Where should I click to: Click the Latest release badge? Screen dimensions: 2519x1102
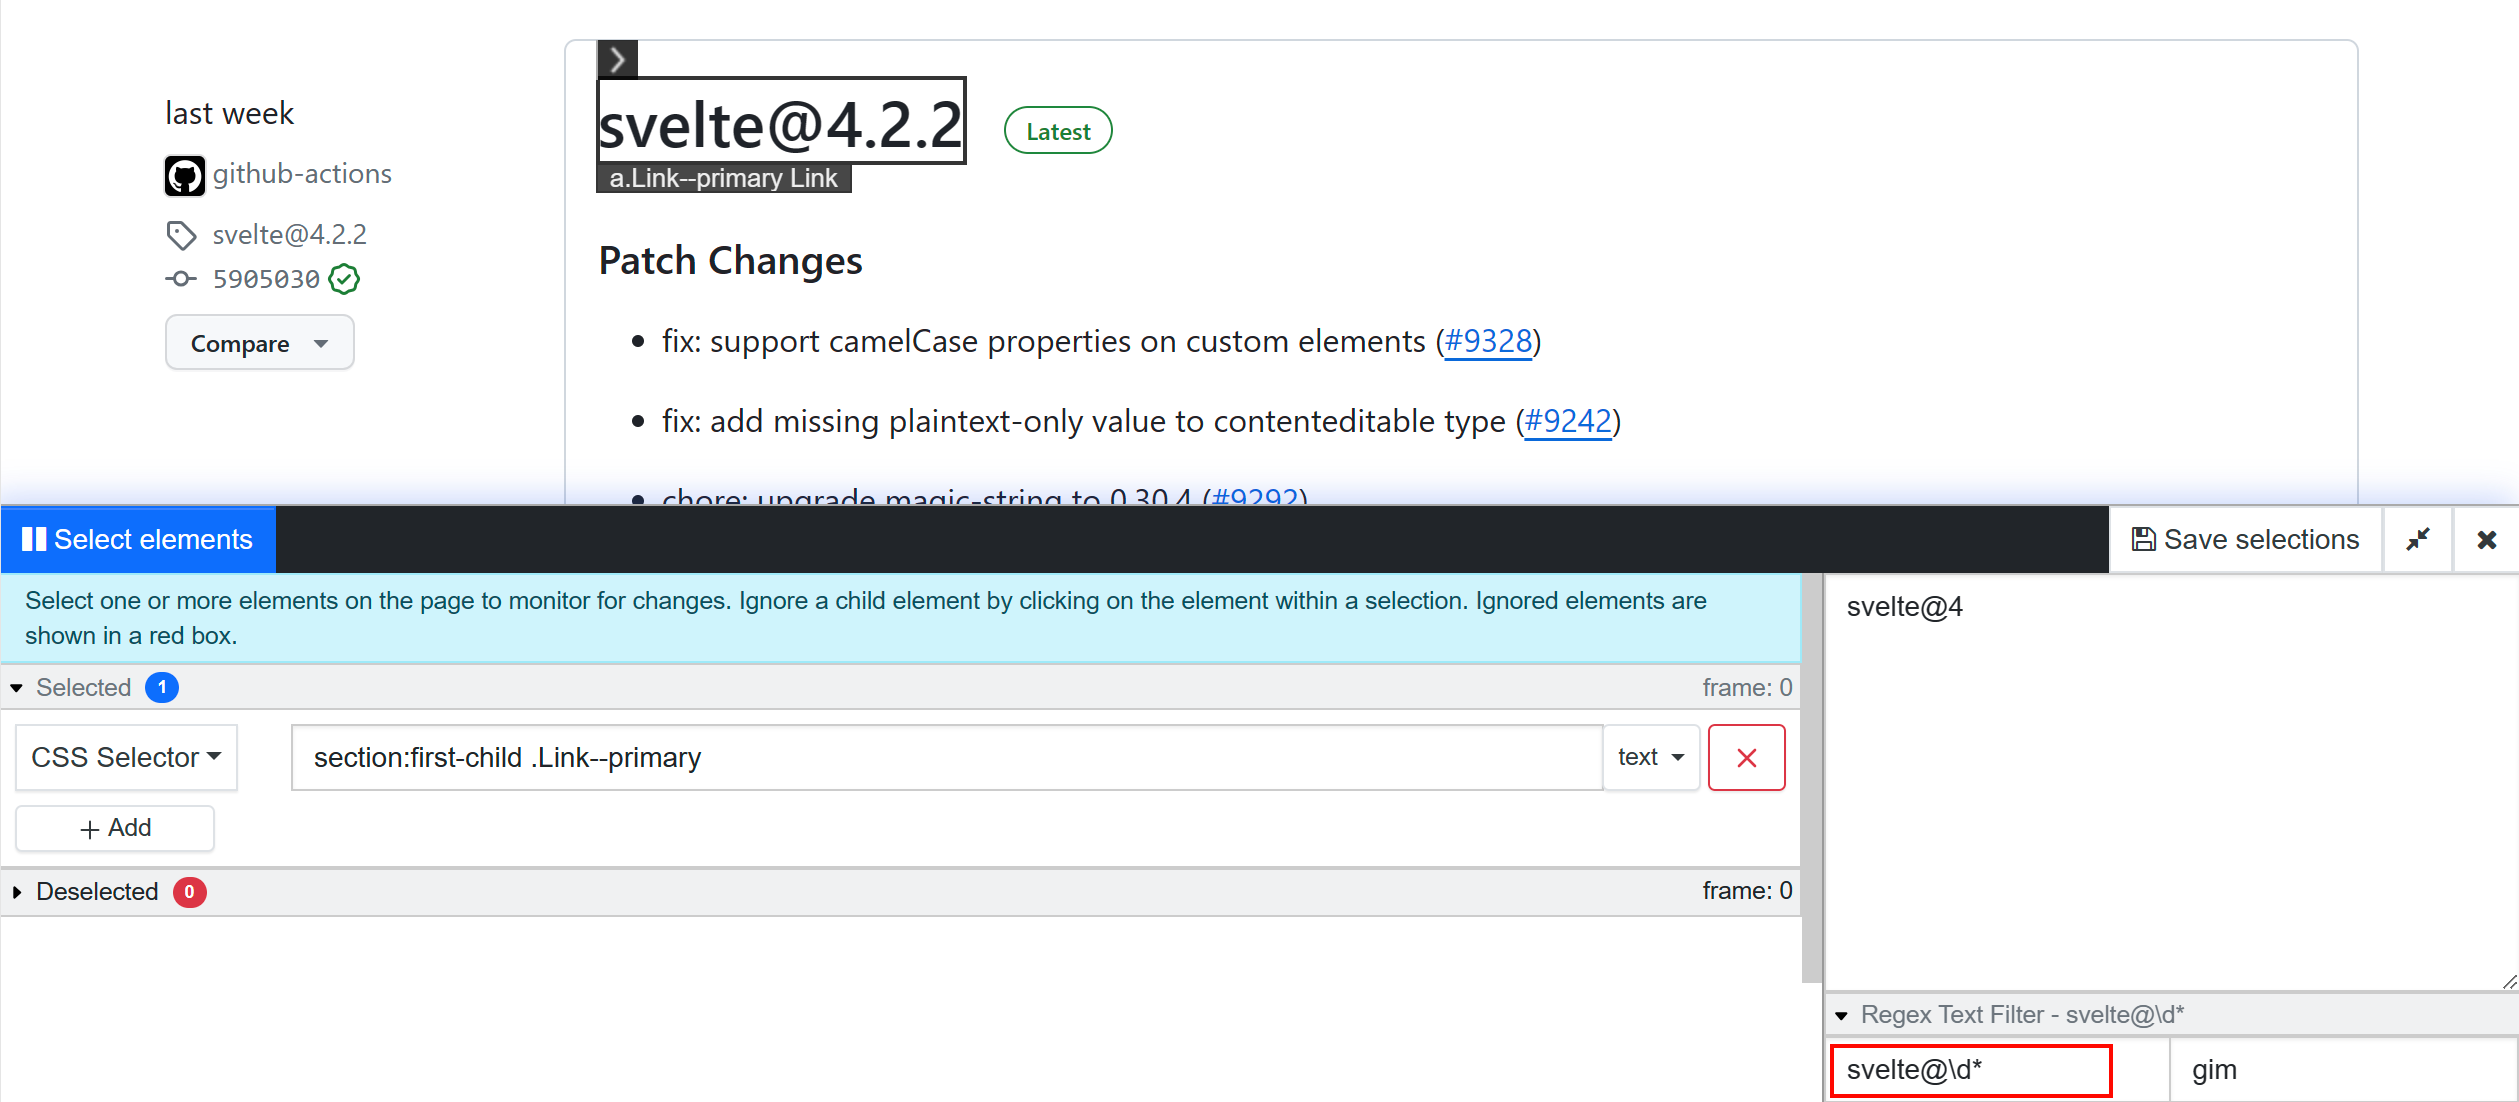(1058, 131)
